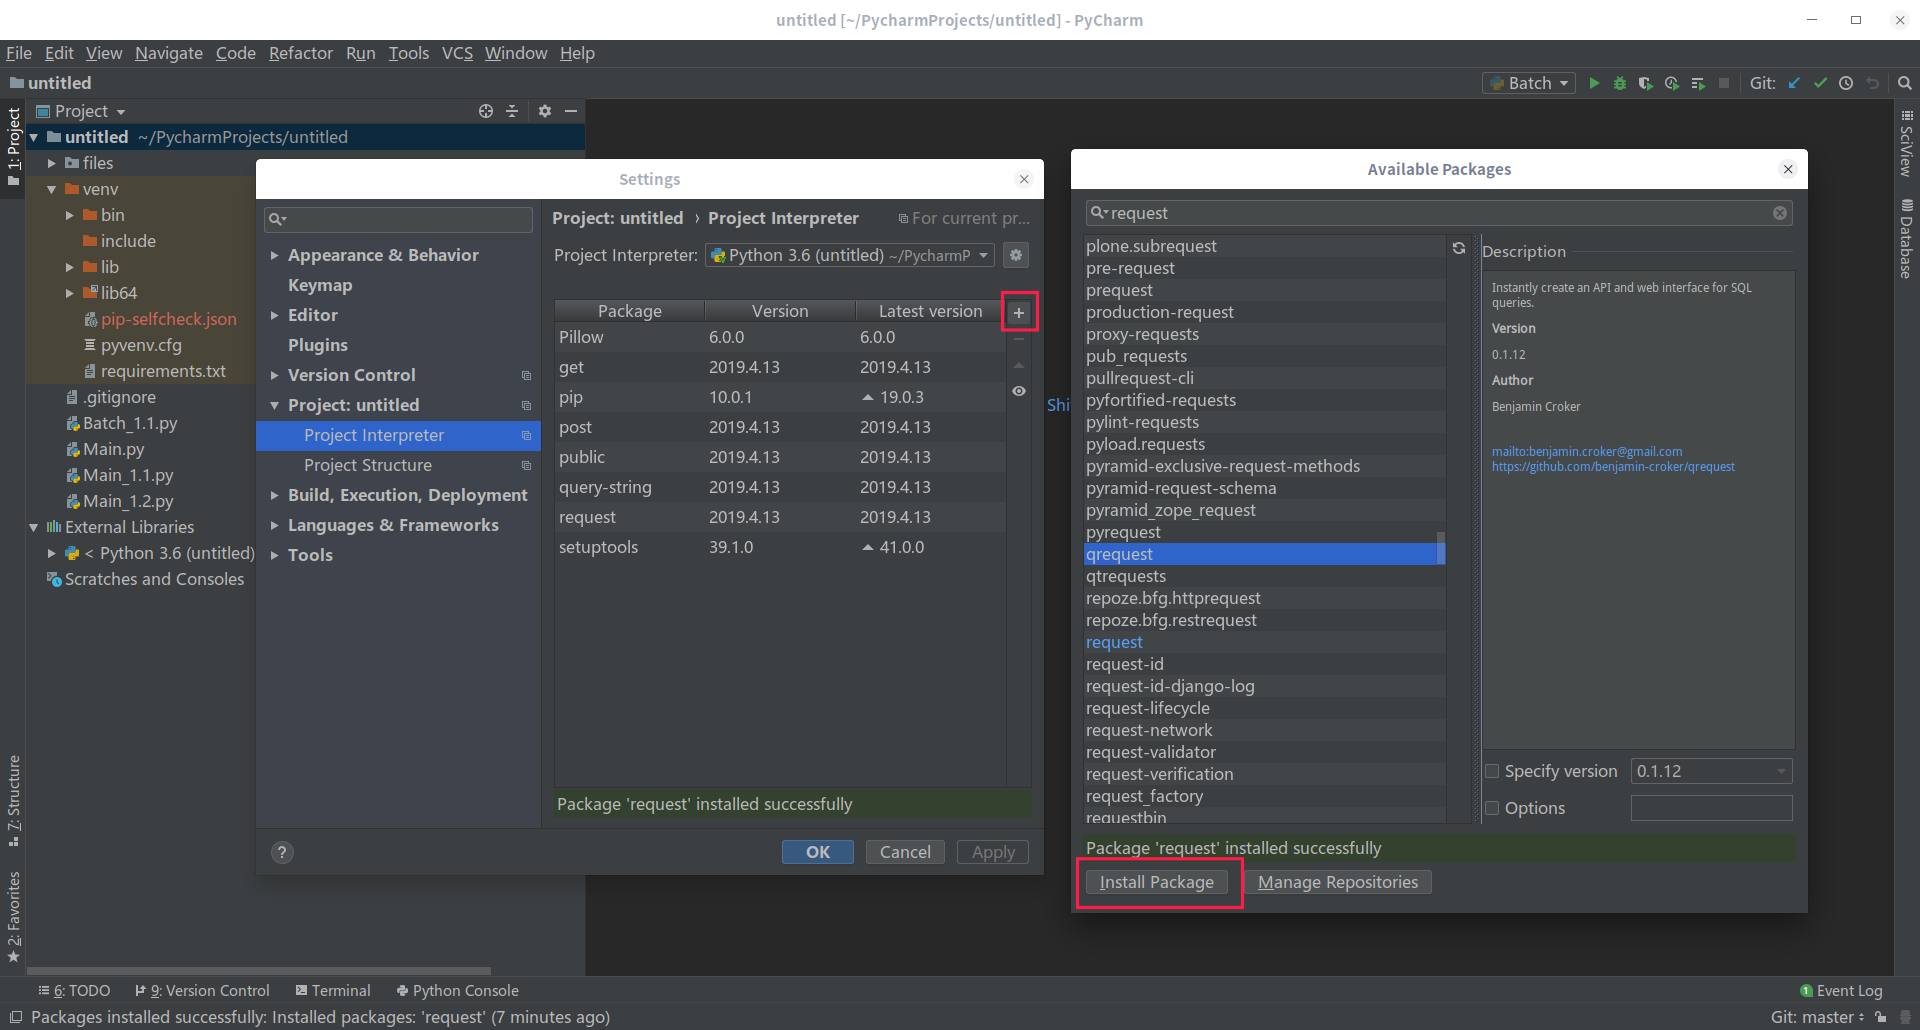
Task: Click the Options text field
Action: point(1711,808)
